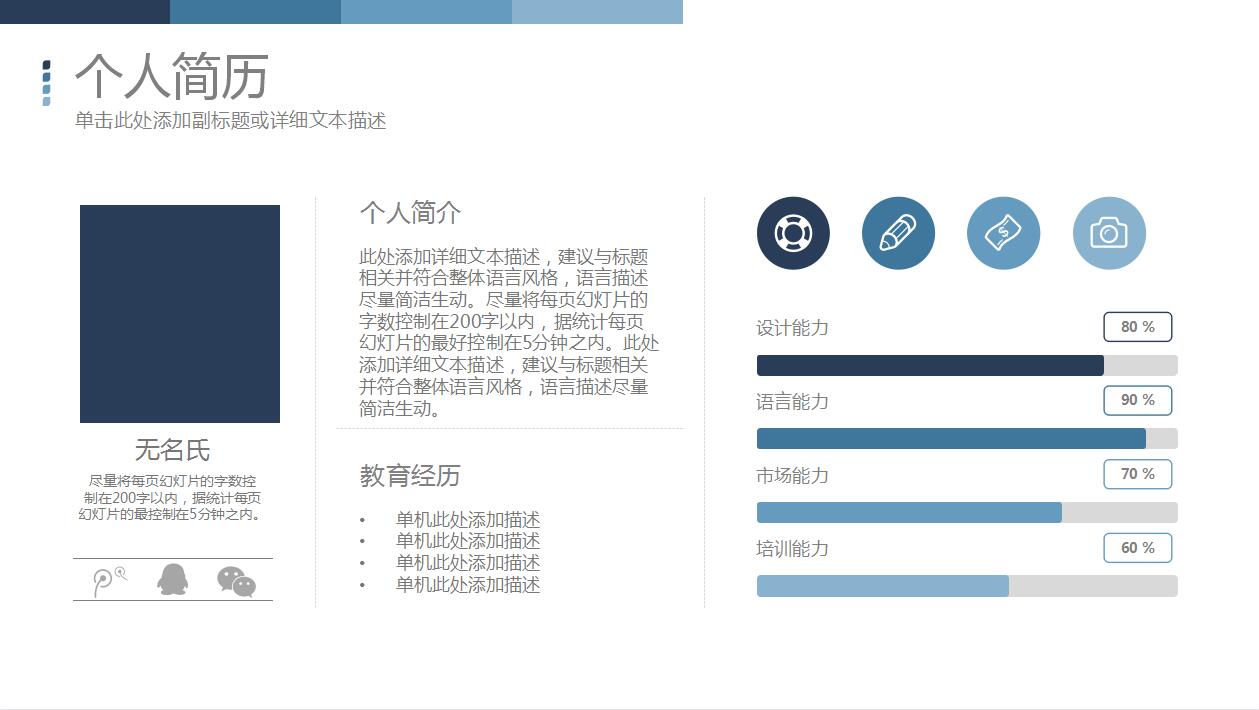This screenshot has width=1259, height=710.
Task: Select the 培训能力 progress bar
Action: (966, 586)
